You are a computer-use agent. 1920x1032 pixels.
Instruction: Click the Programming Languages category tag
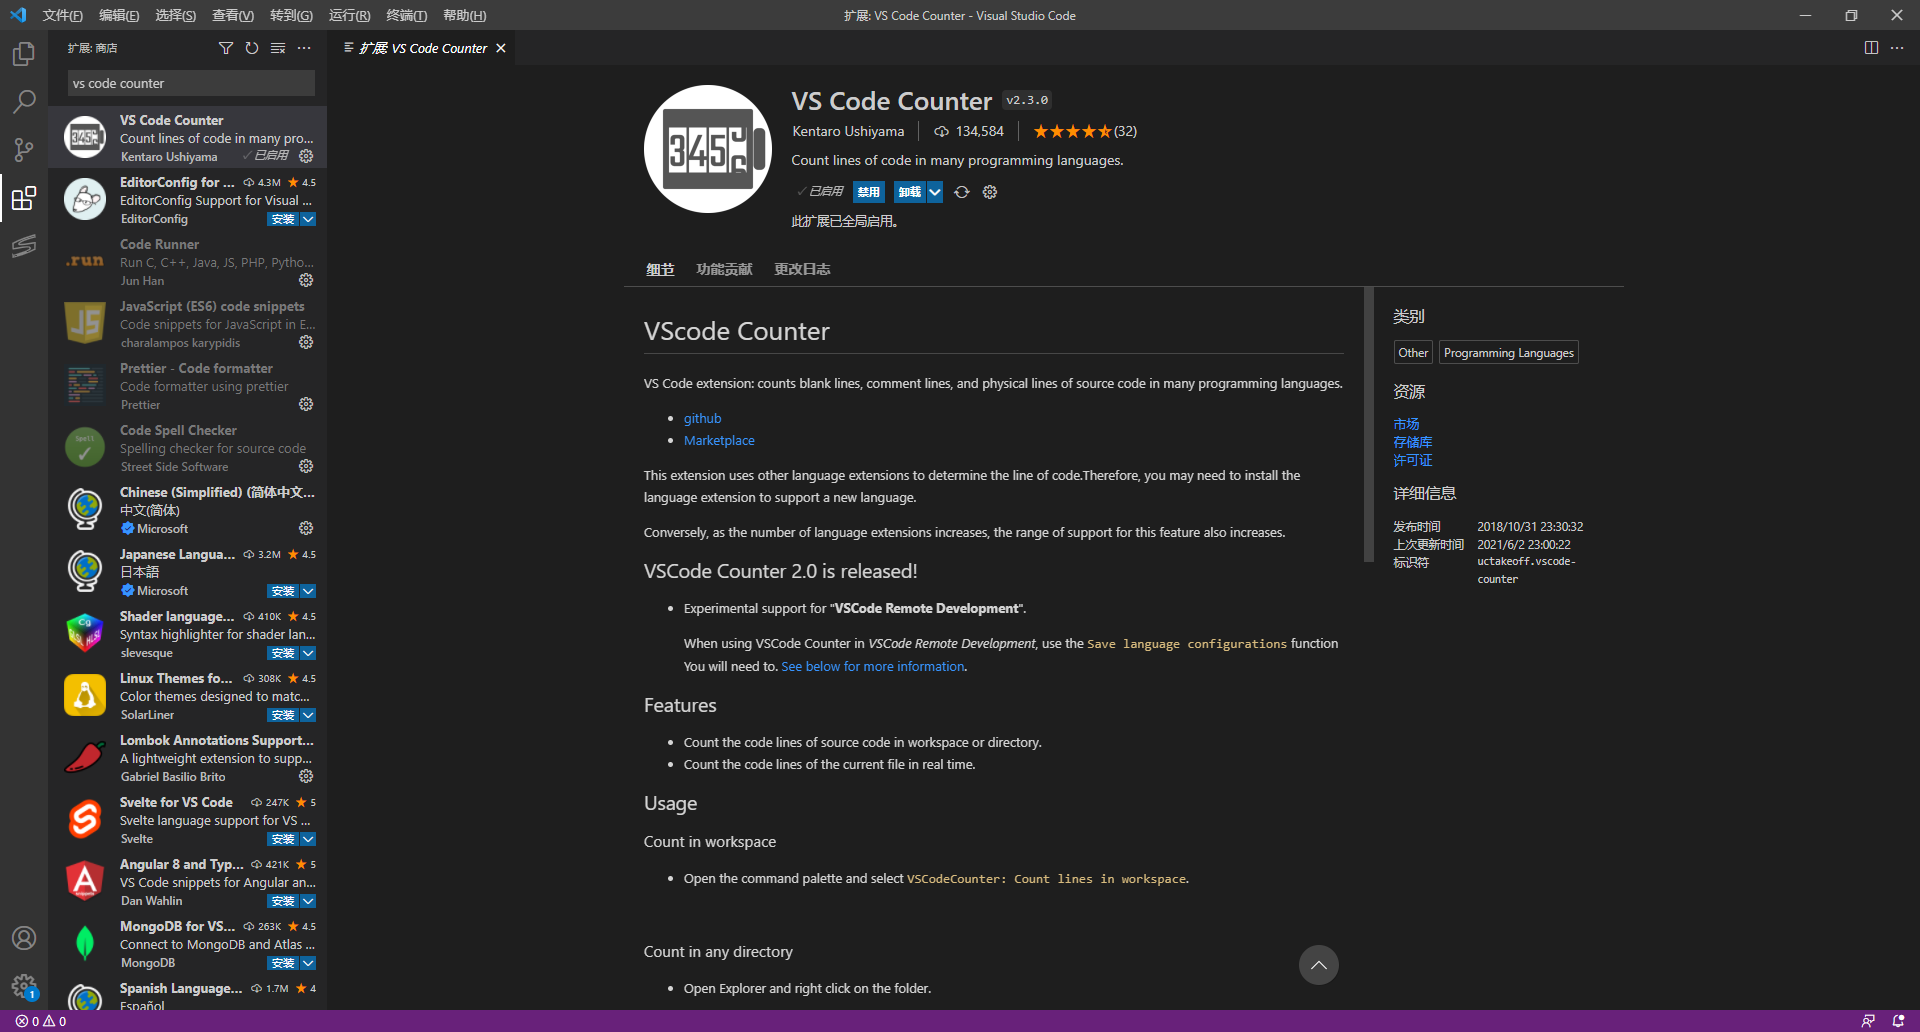point(1508,353)
